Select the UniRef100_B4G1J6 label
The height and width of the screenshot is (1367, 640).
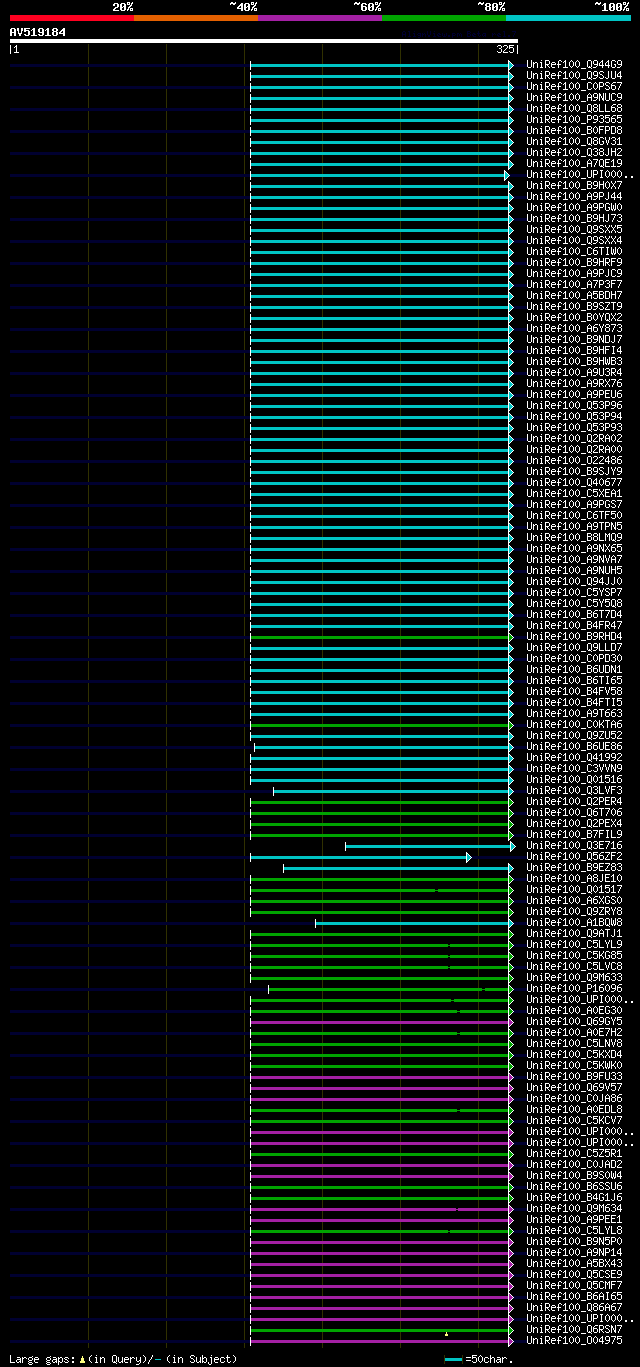tap(574, 1197)
